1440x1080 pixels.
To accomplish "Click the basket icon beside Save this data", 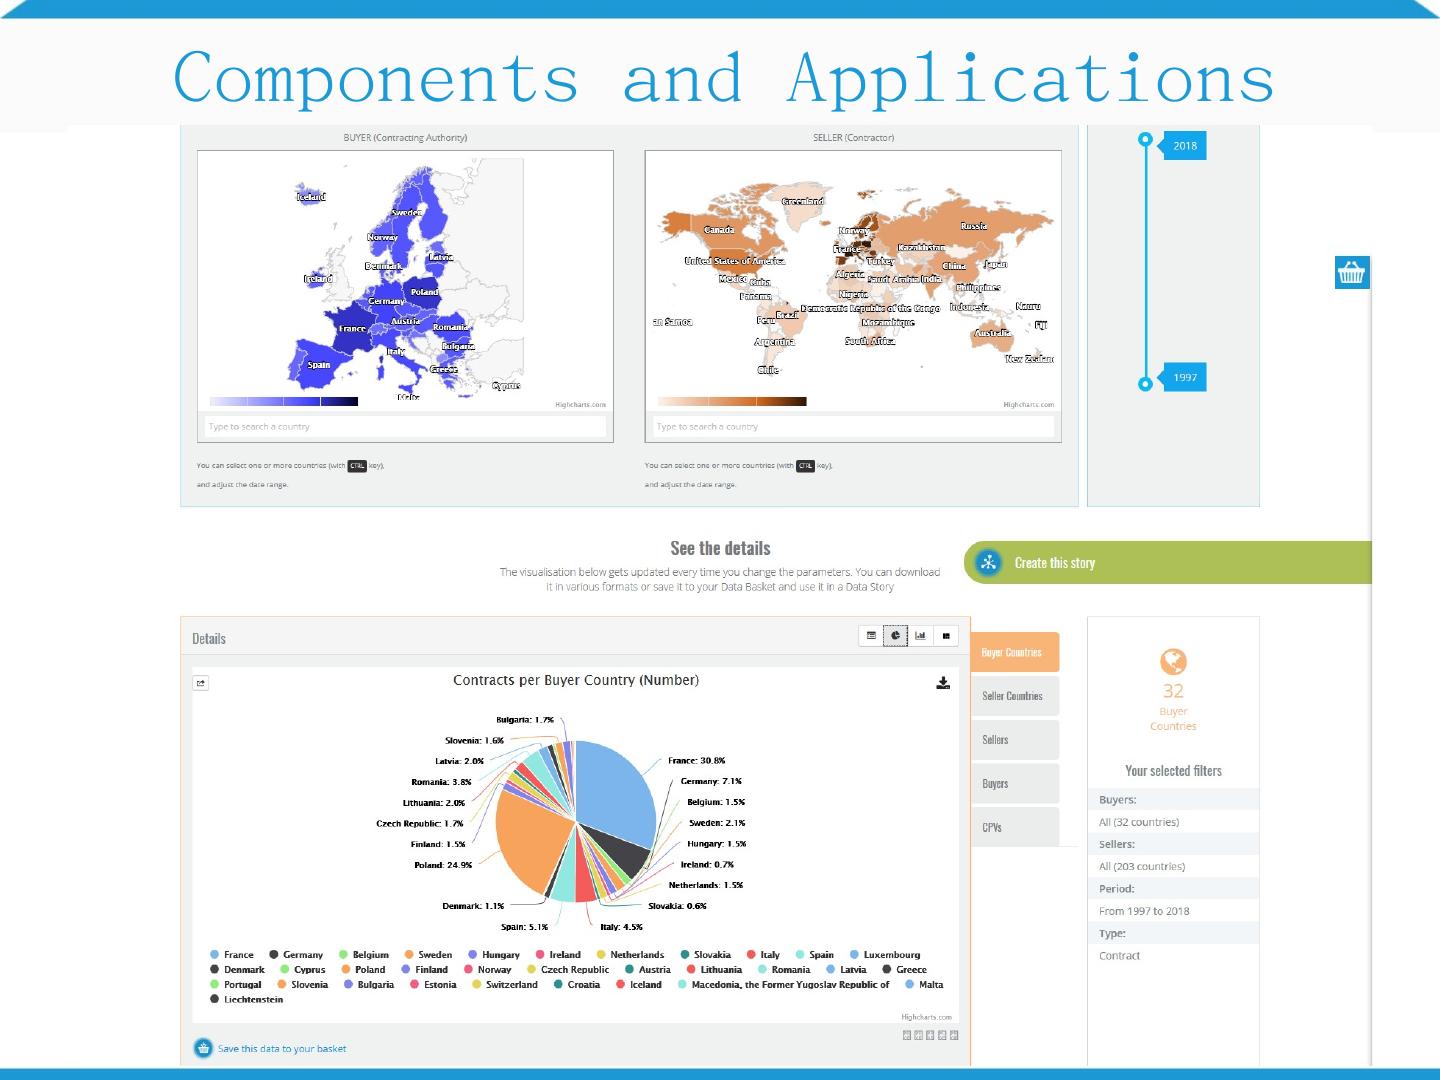I will coord(203,1048).
